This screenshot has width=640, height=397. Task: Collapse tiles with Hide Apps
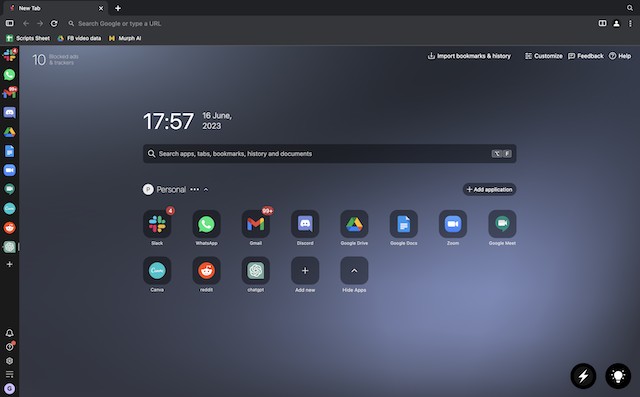pos(354,271)
